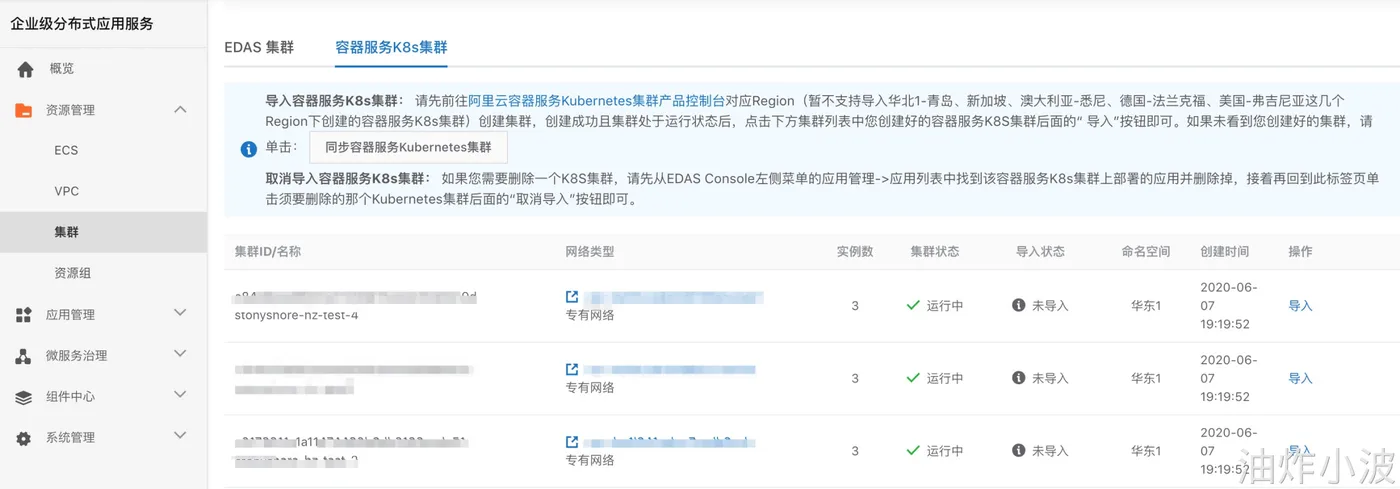Click 导入 for stonysnore-nz-test-4 cluster
1400x489 pixels.
(x=1300, y=306)
